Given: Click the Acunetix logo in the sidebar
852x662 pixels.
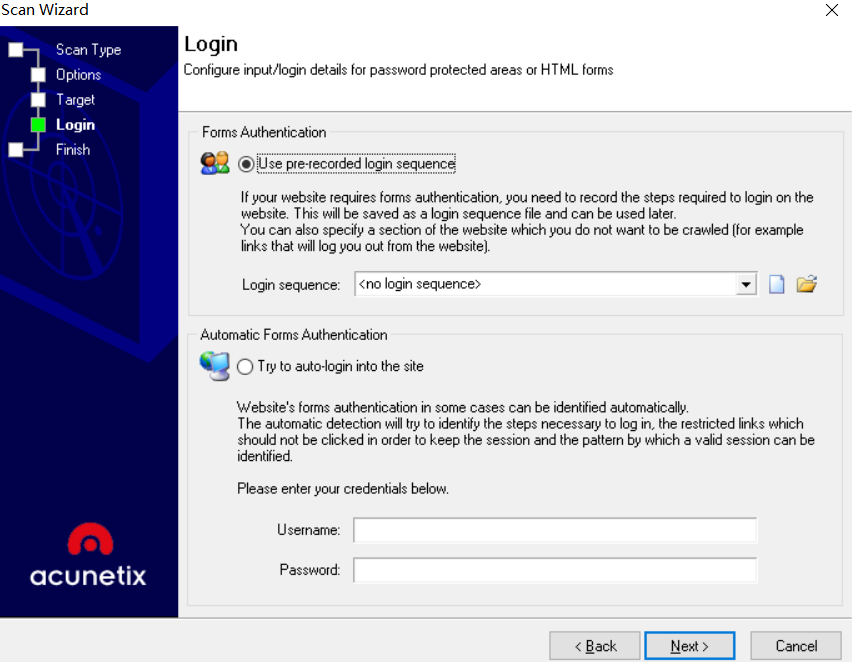Looking at the screenshot, I should click(x=89, y=554).
